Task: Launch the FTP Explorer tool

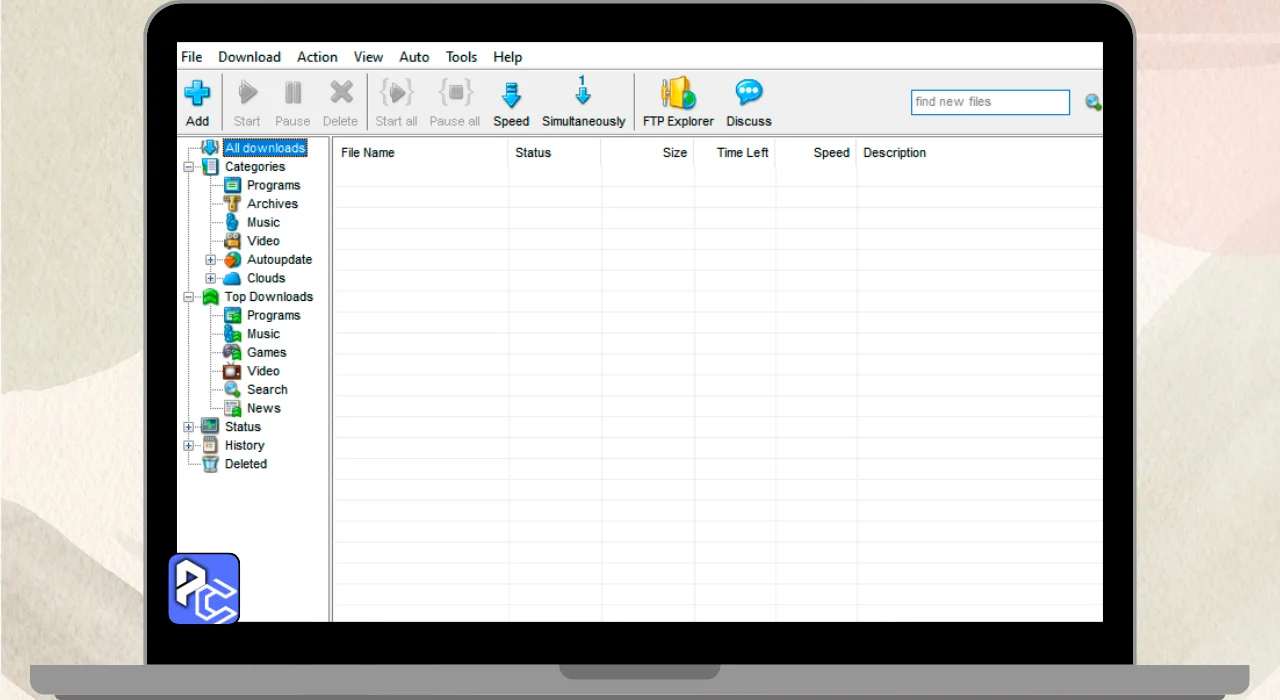Action: click(678, 93)
